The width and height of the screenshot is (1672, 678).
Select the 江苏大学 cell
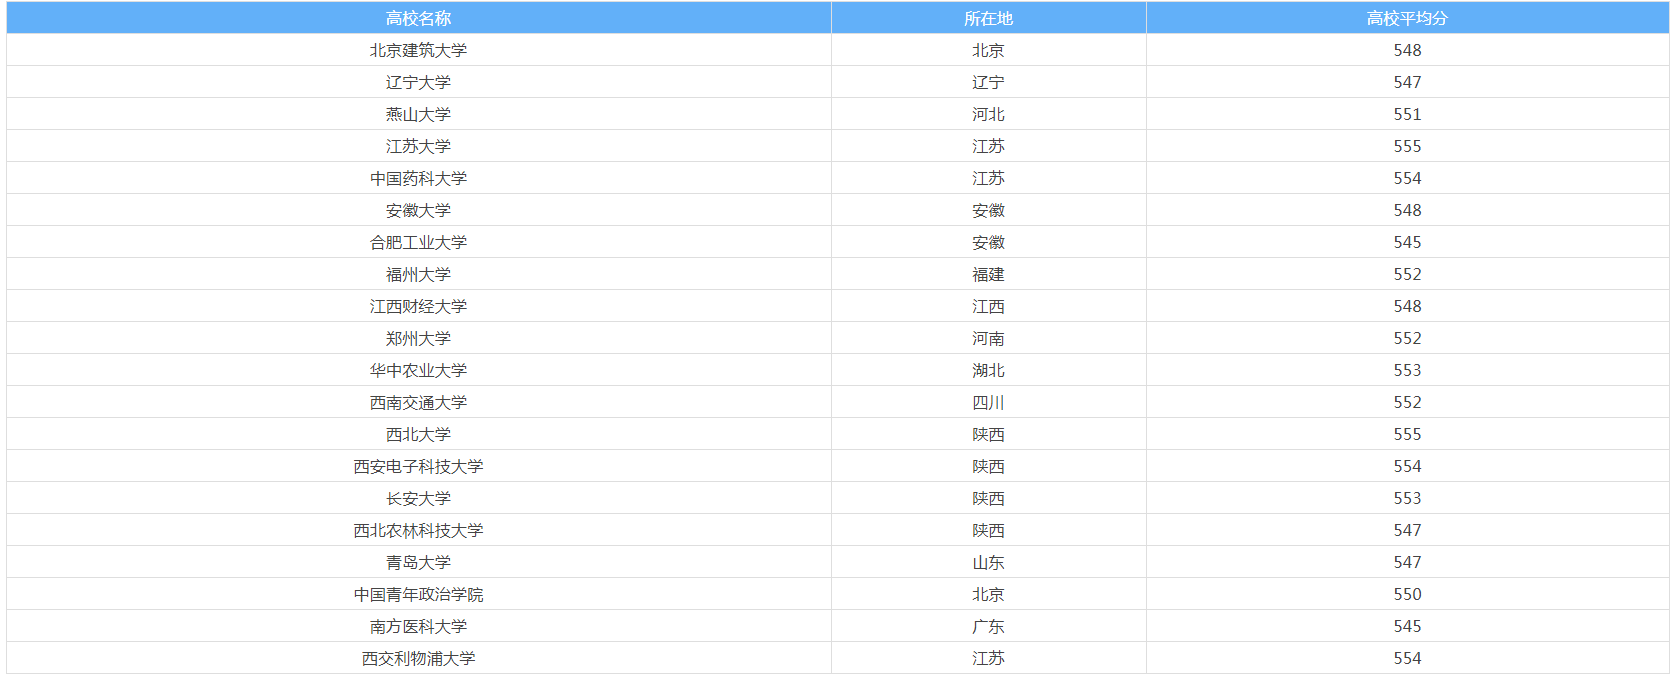[x=418, y=146]
